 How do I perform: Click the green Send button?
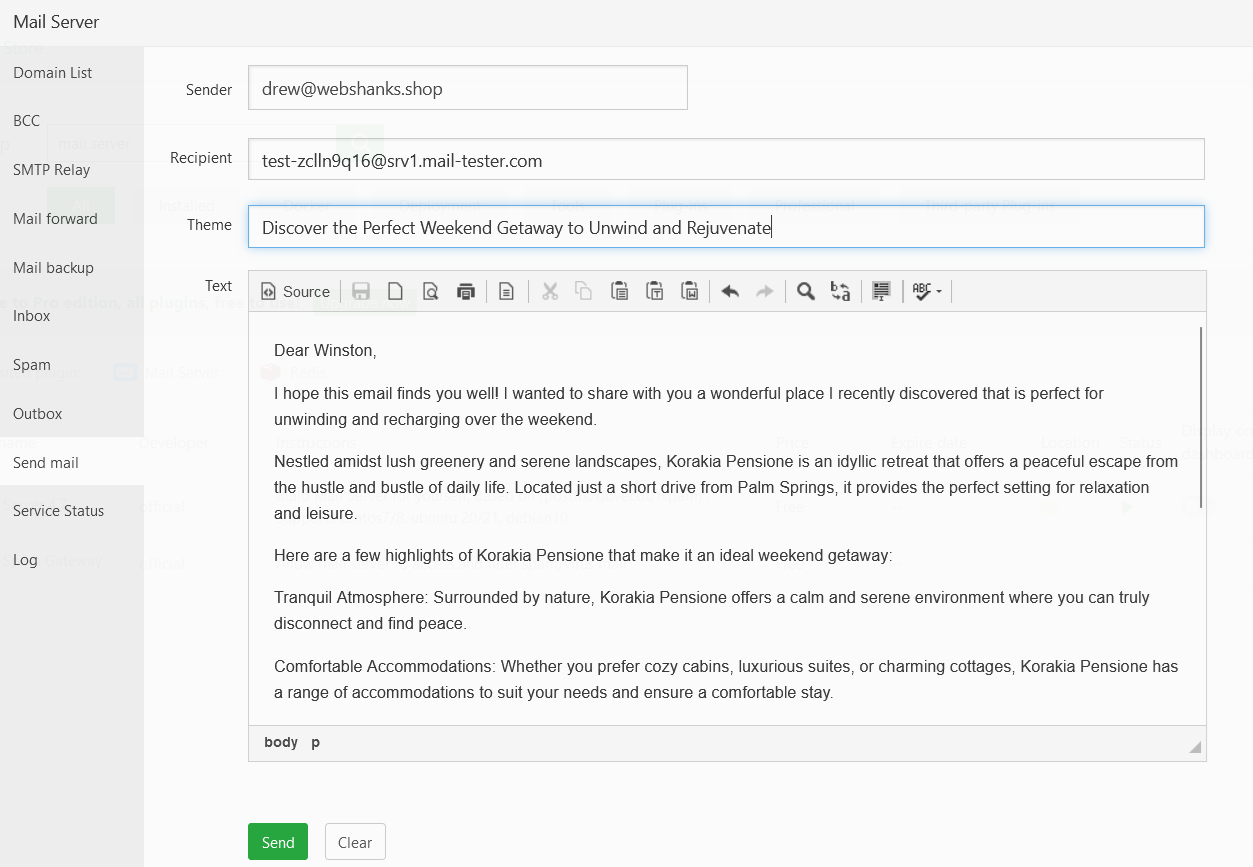(x=278, y=842)
